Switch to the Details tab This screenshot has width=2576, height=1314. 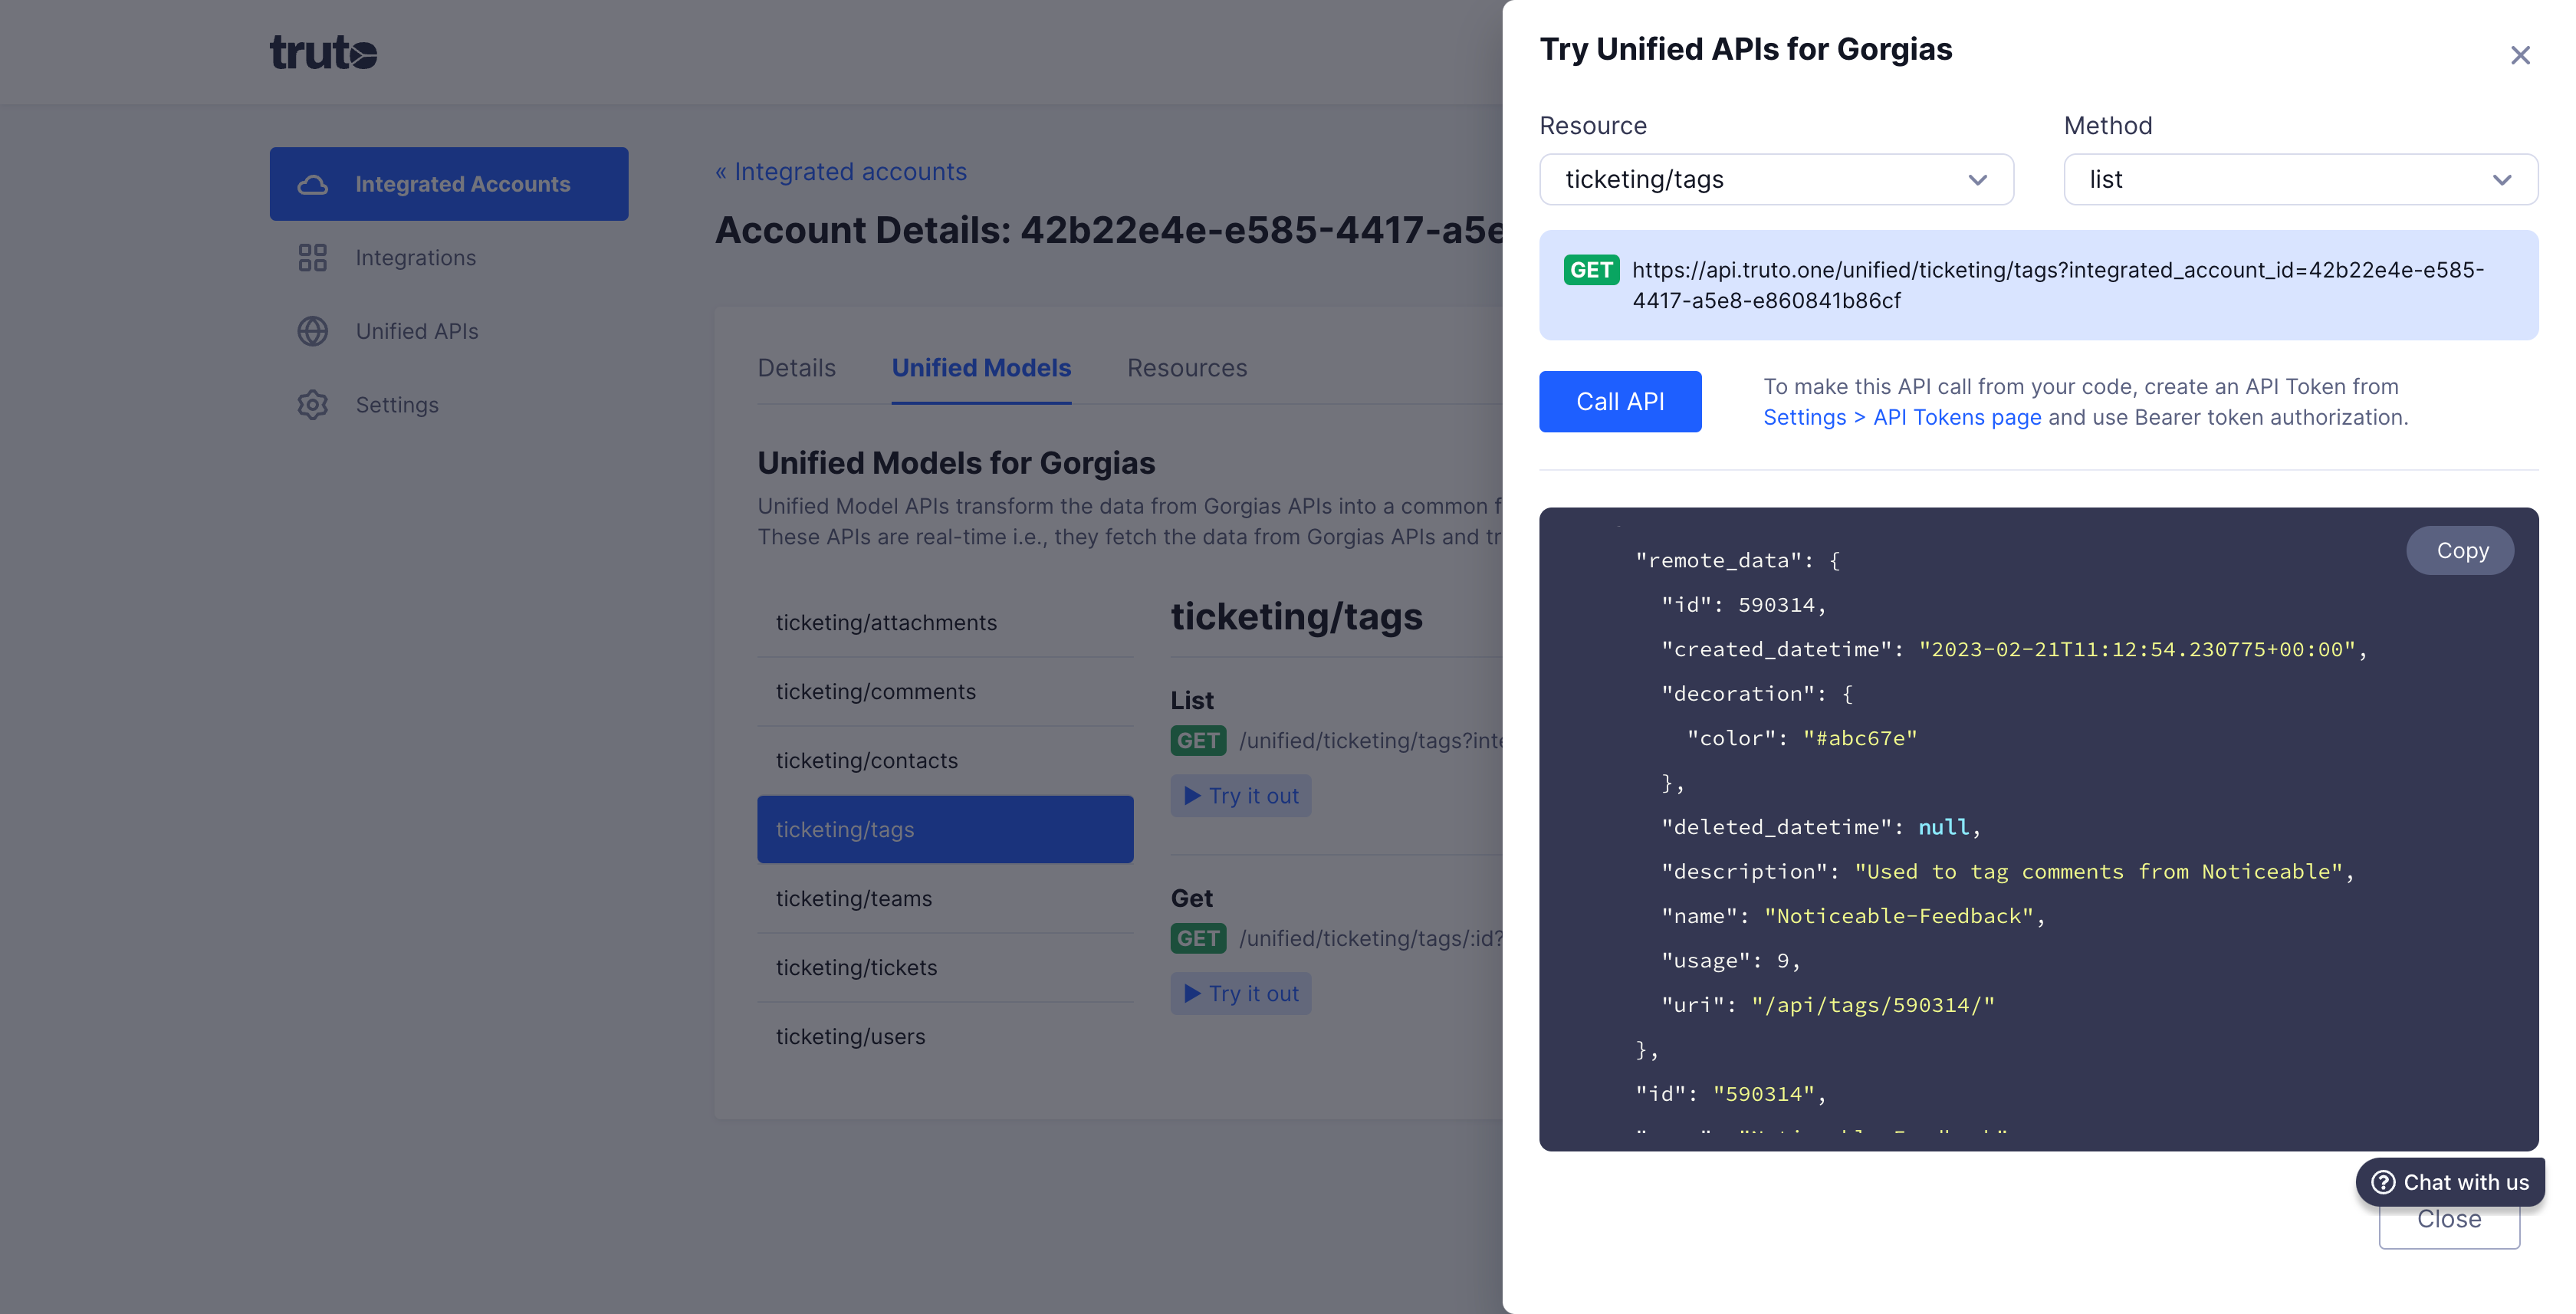pos(796,367)
